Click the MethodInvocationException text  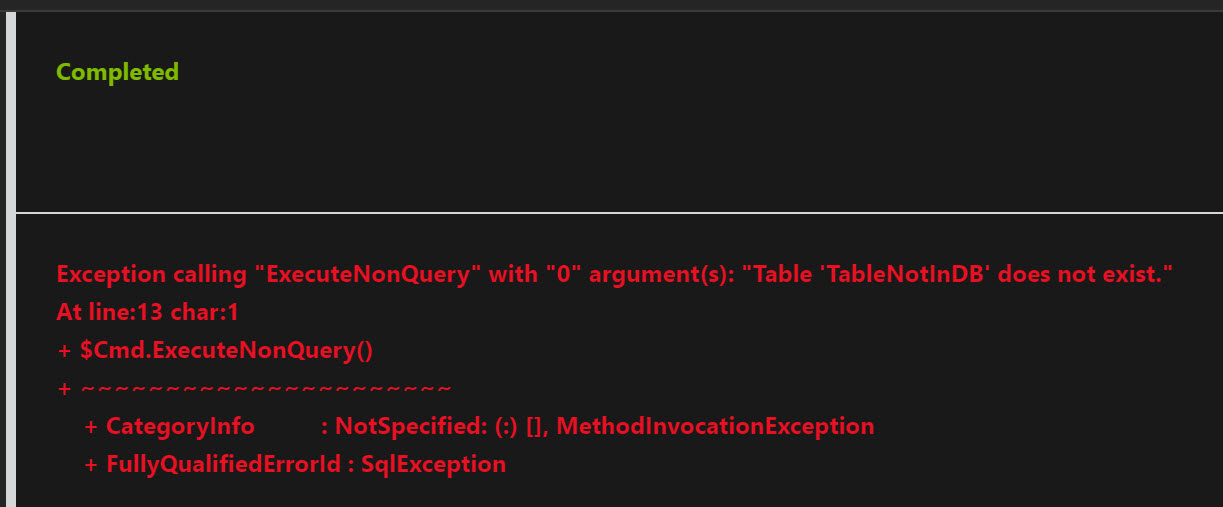click(715, 426)
